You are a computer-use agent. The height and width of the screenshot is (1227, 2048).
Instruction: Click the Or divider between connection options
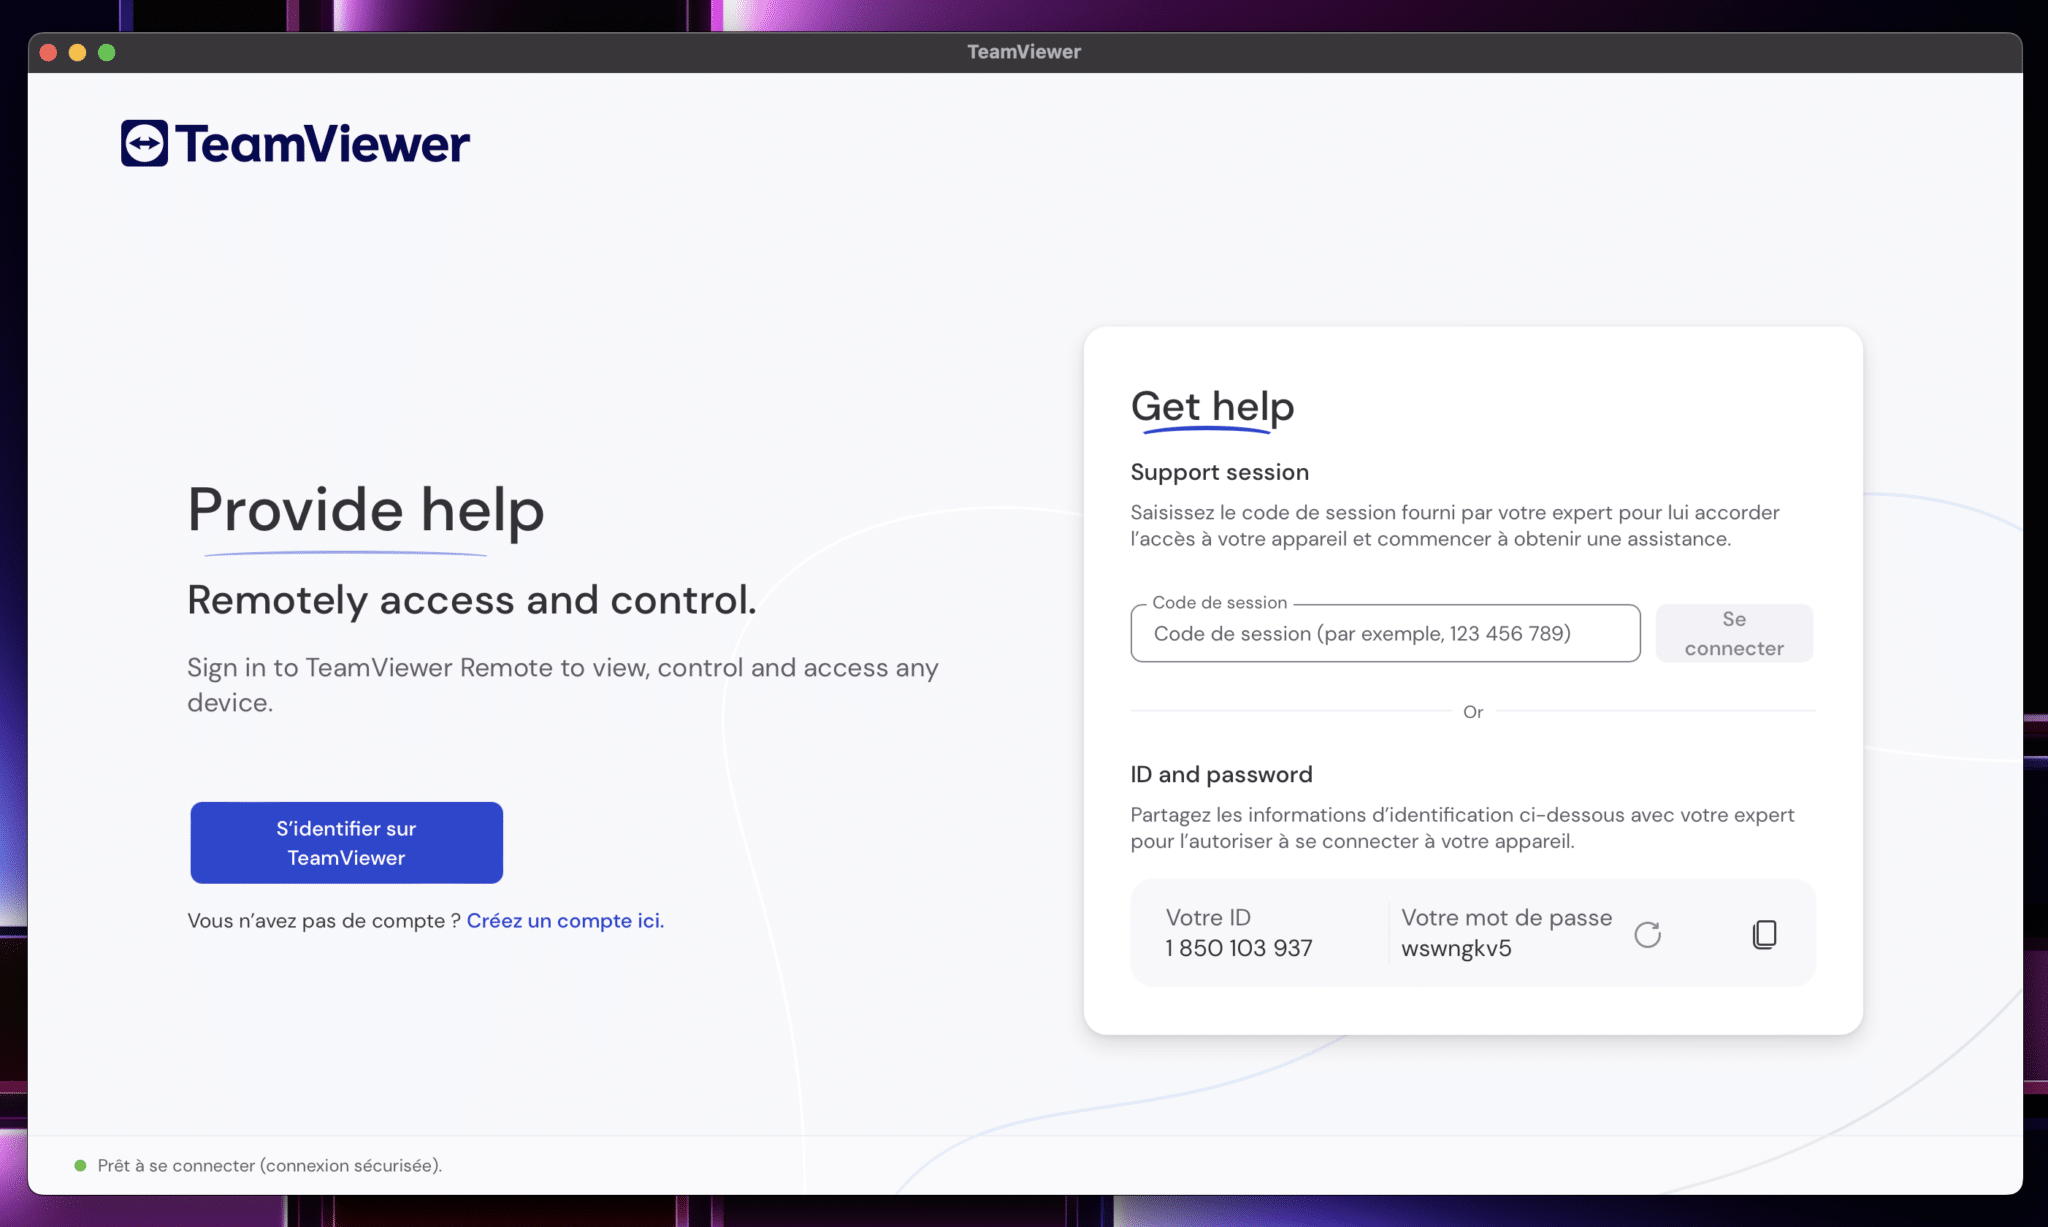[x=1472, y=712]
